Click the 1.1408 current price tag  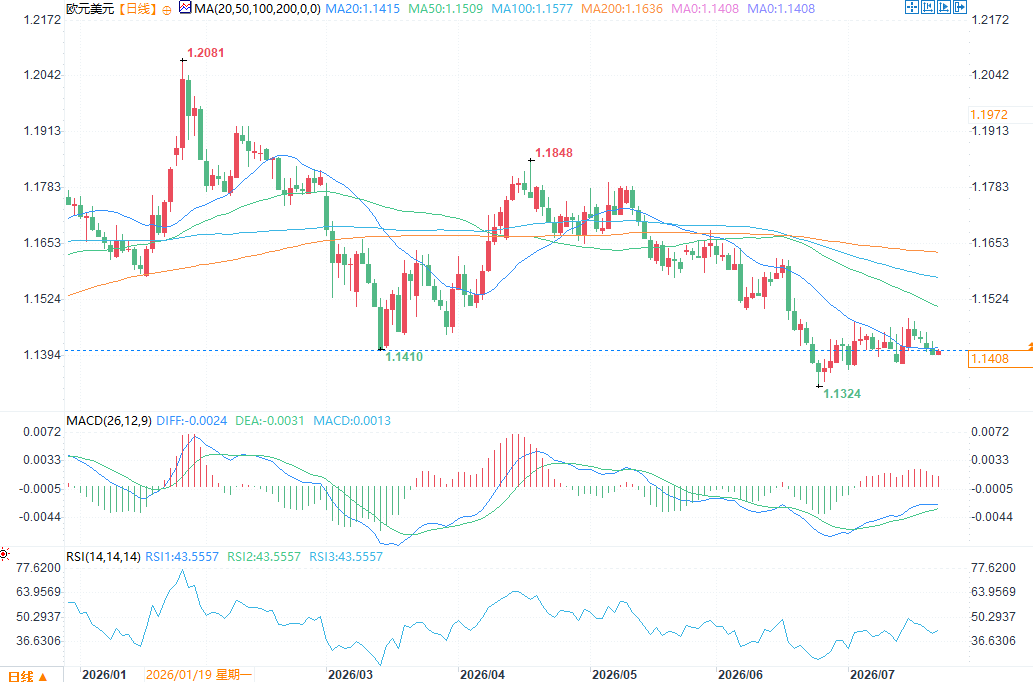(x=990, y=358)
